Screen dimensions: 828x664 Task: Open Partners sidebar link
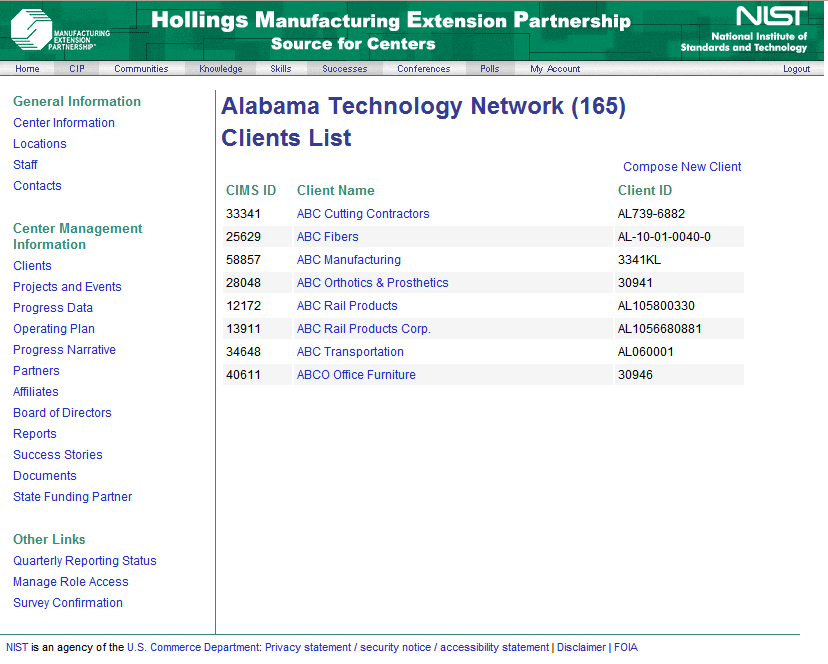[x=36, y=371]
